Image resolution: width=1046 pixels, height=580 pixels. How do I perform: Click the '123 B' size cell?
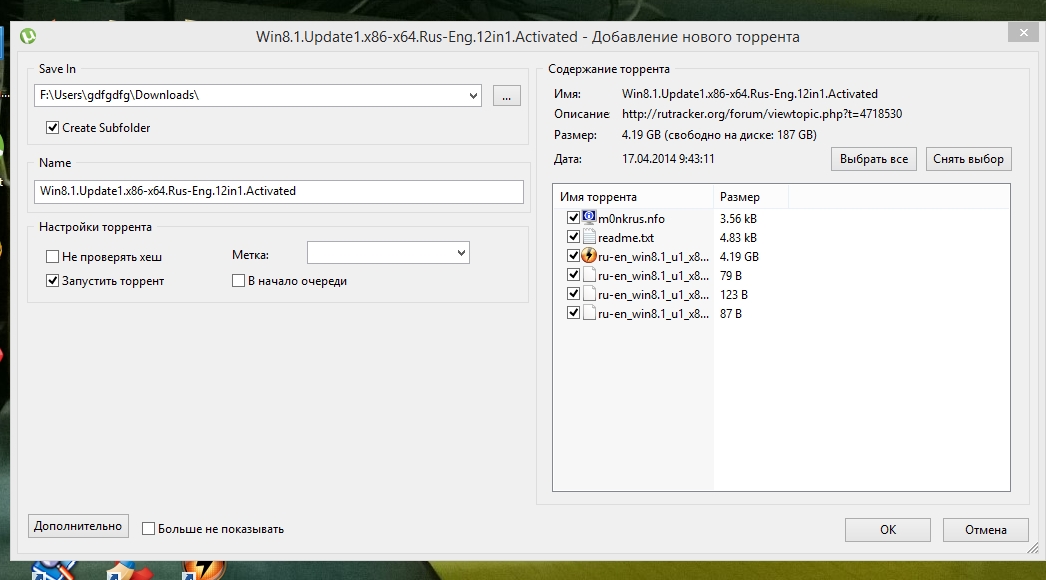pyautogui.click(x=734, y=294)
